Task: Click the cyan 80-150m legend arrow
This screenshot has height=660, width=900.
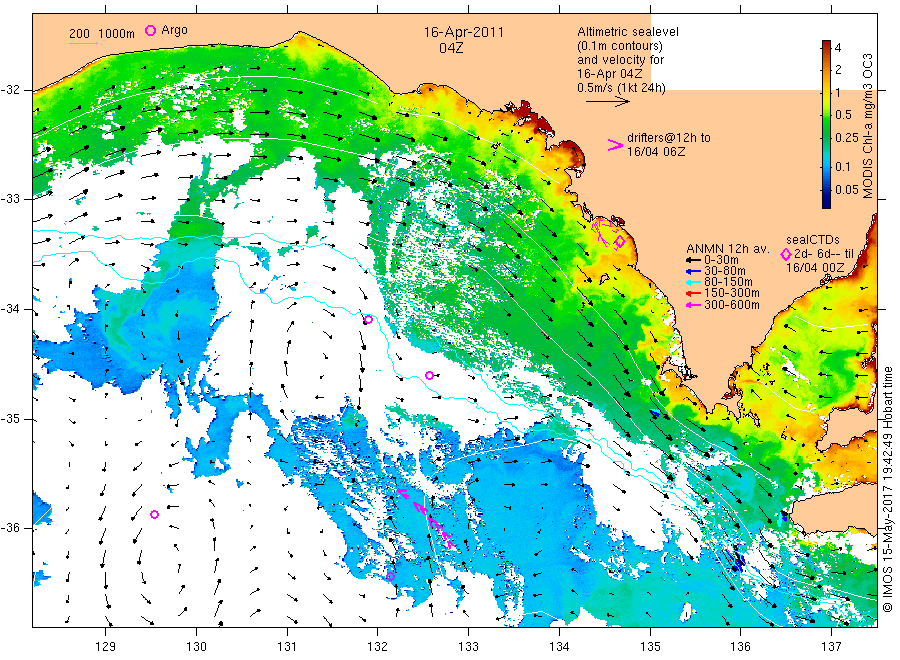Action: click(694, 282)
